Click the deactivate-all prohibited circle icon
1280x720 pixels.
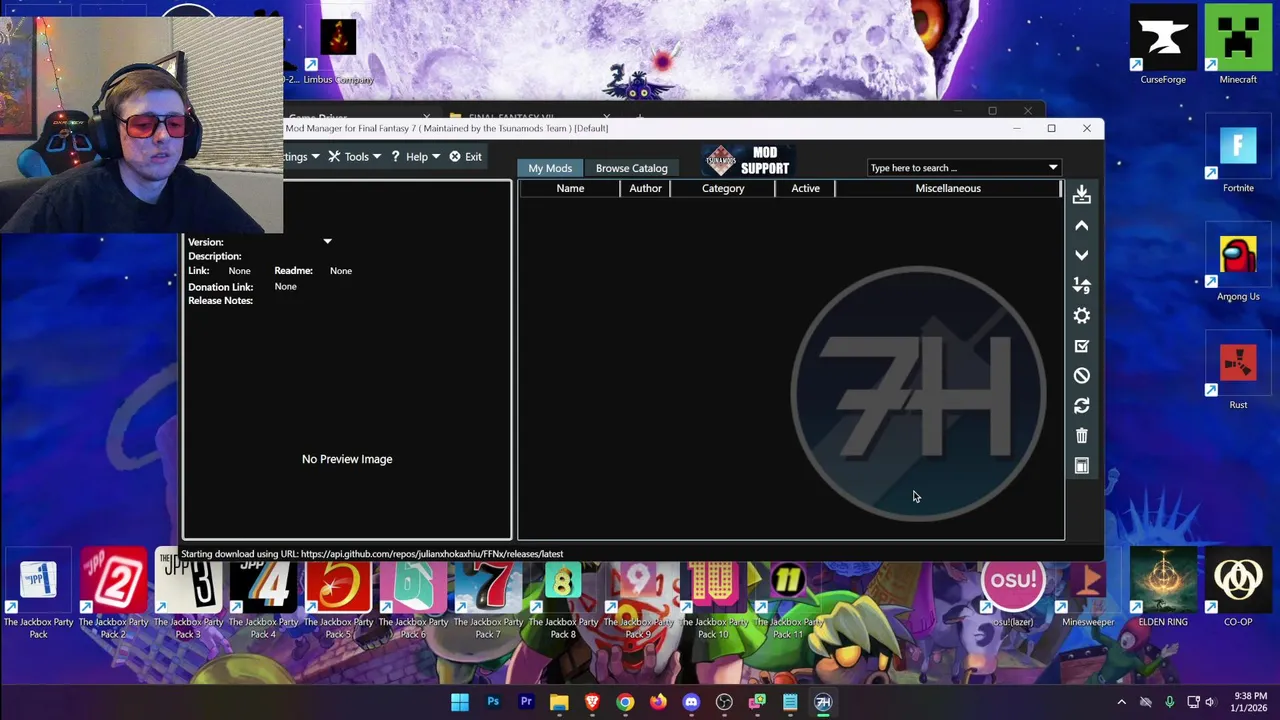tap(1081, 376)
